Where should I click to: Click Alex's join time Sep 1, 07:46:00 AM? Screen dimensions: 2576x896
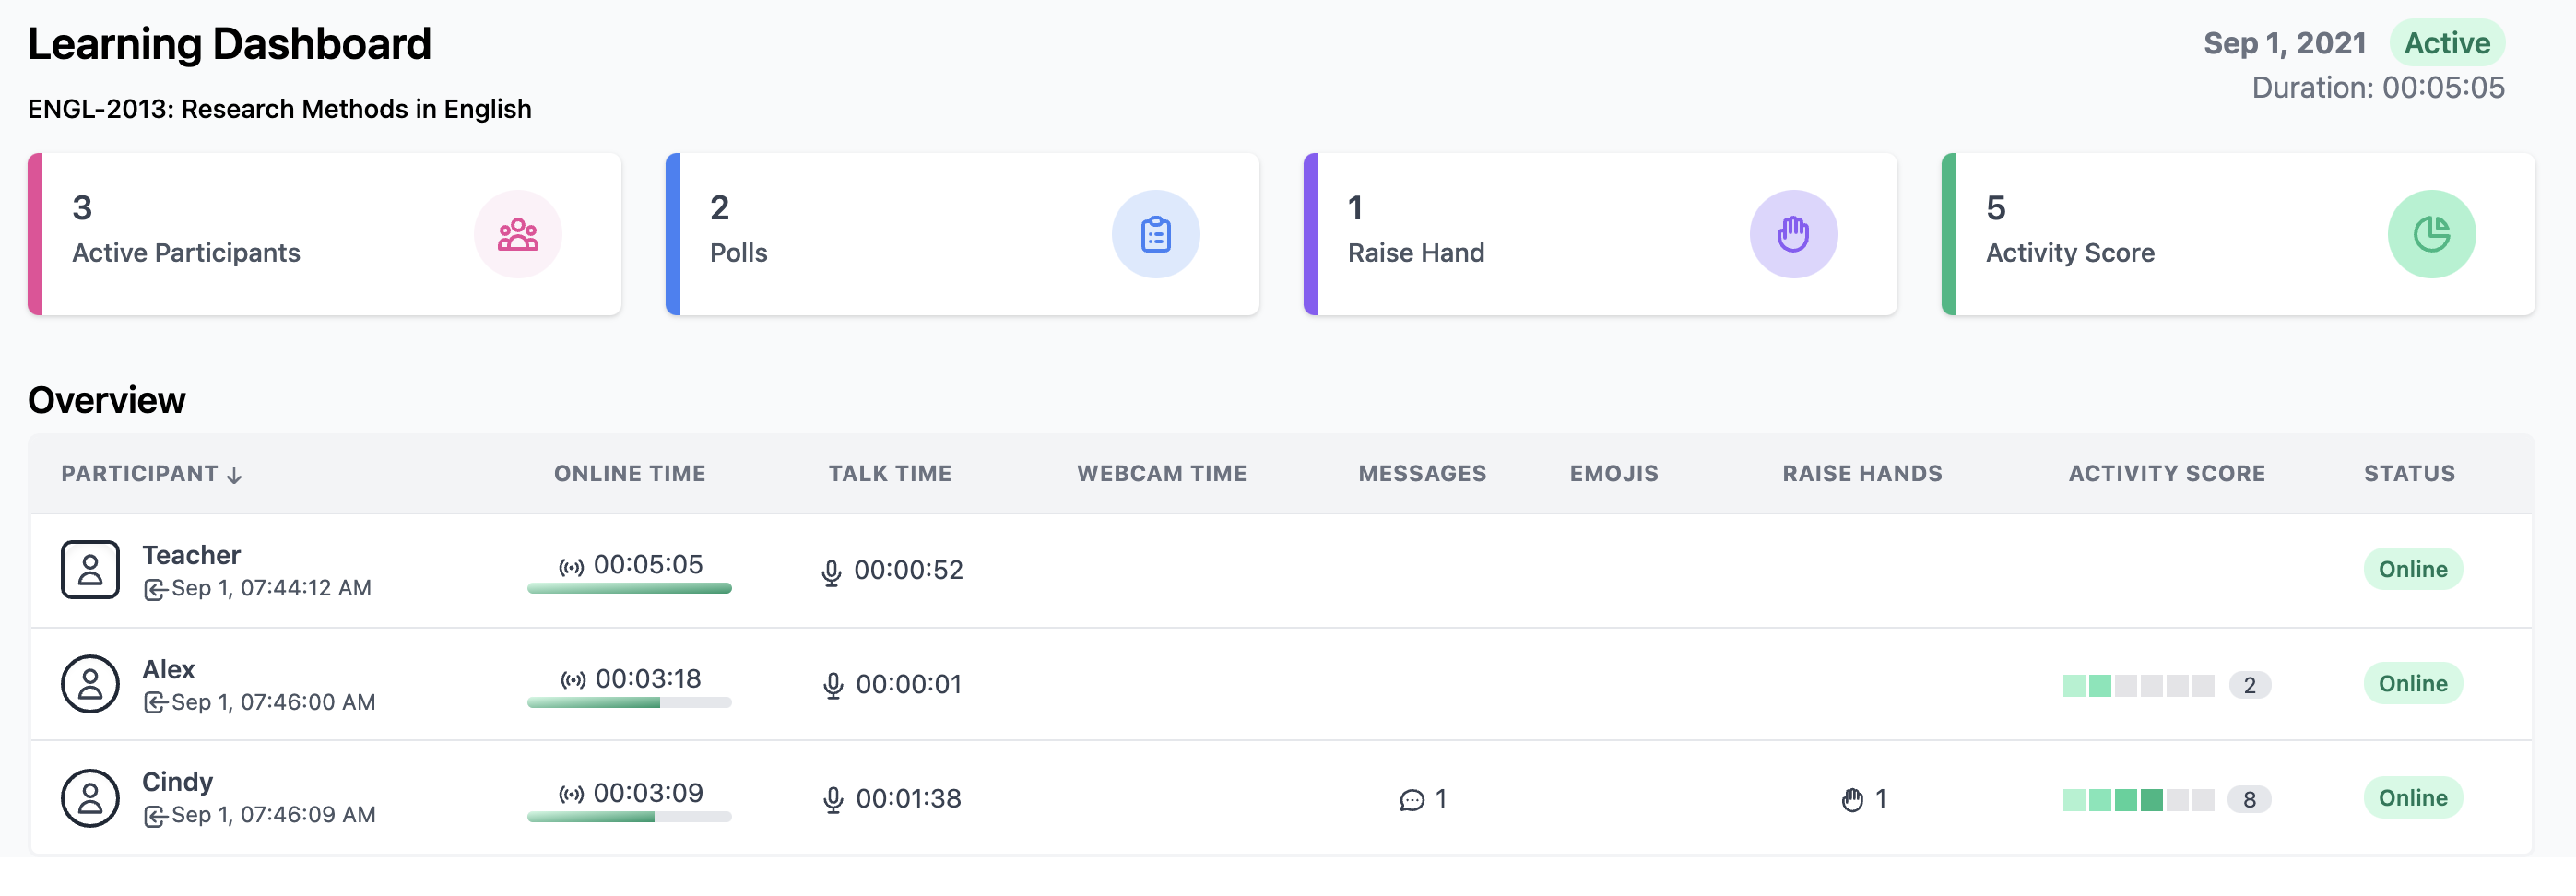pos(273,702)
